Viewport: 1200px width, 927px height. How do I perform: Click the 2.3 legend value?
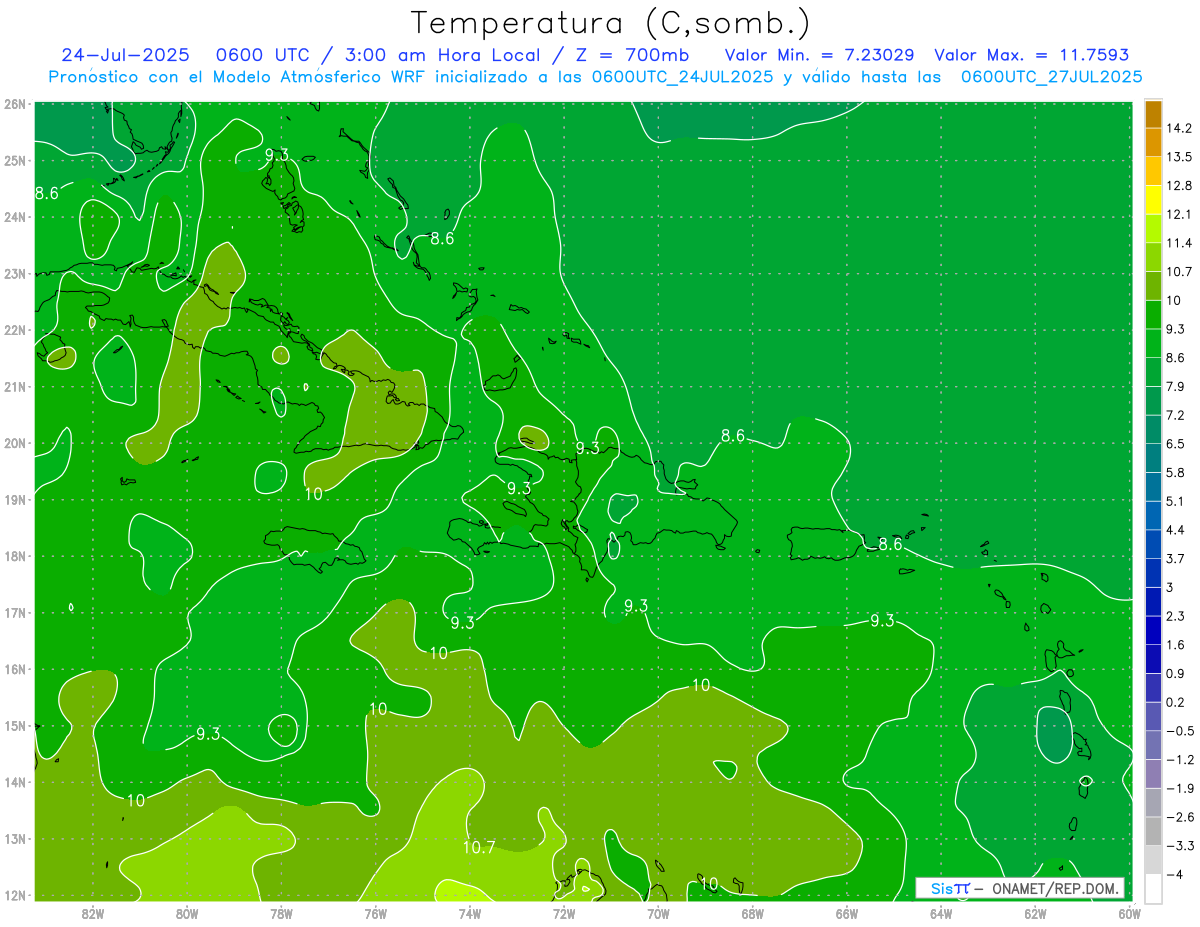pos(1175,616)
